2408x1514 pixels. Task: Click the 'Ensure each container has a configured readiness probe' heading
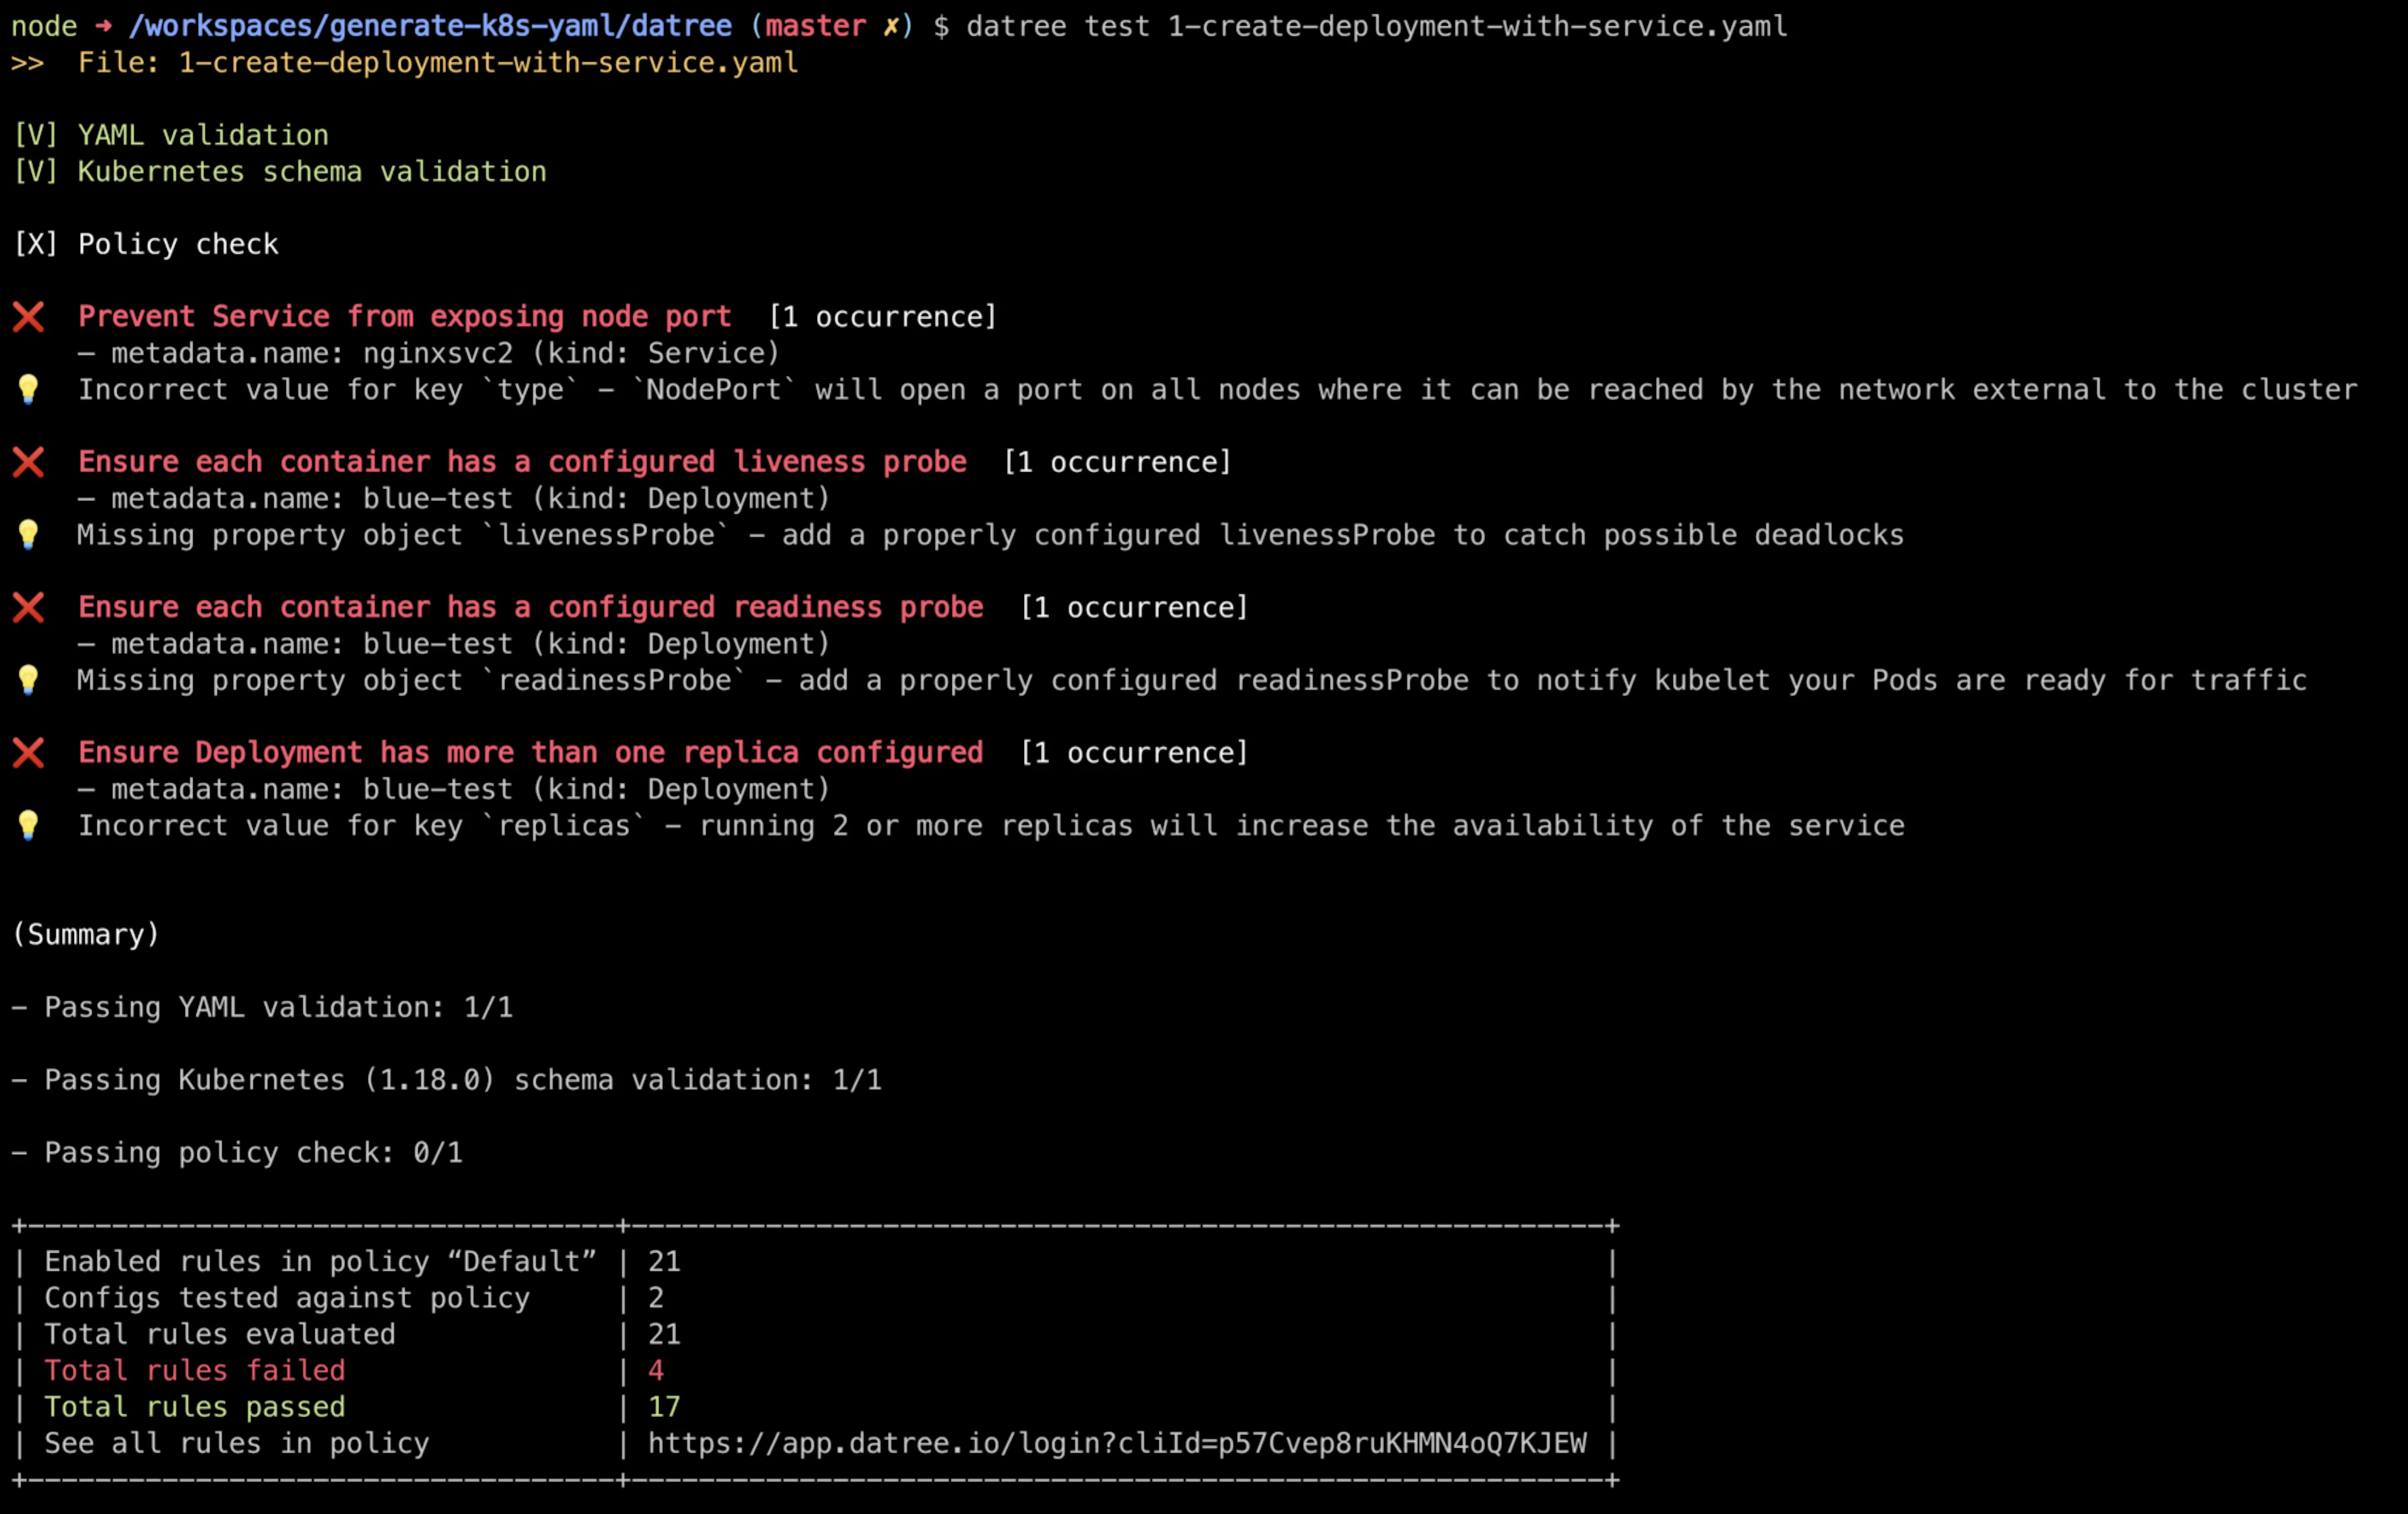pyautogui.click(x=531, y=607)
